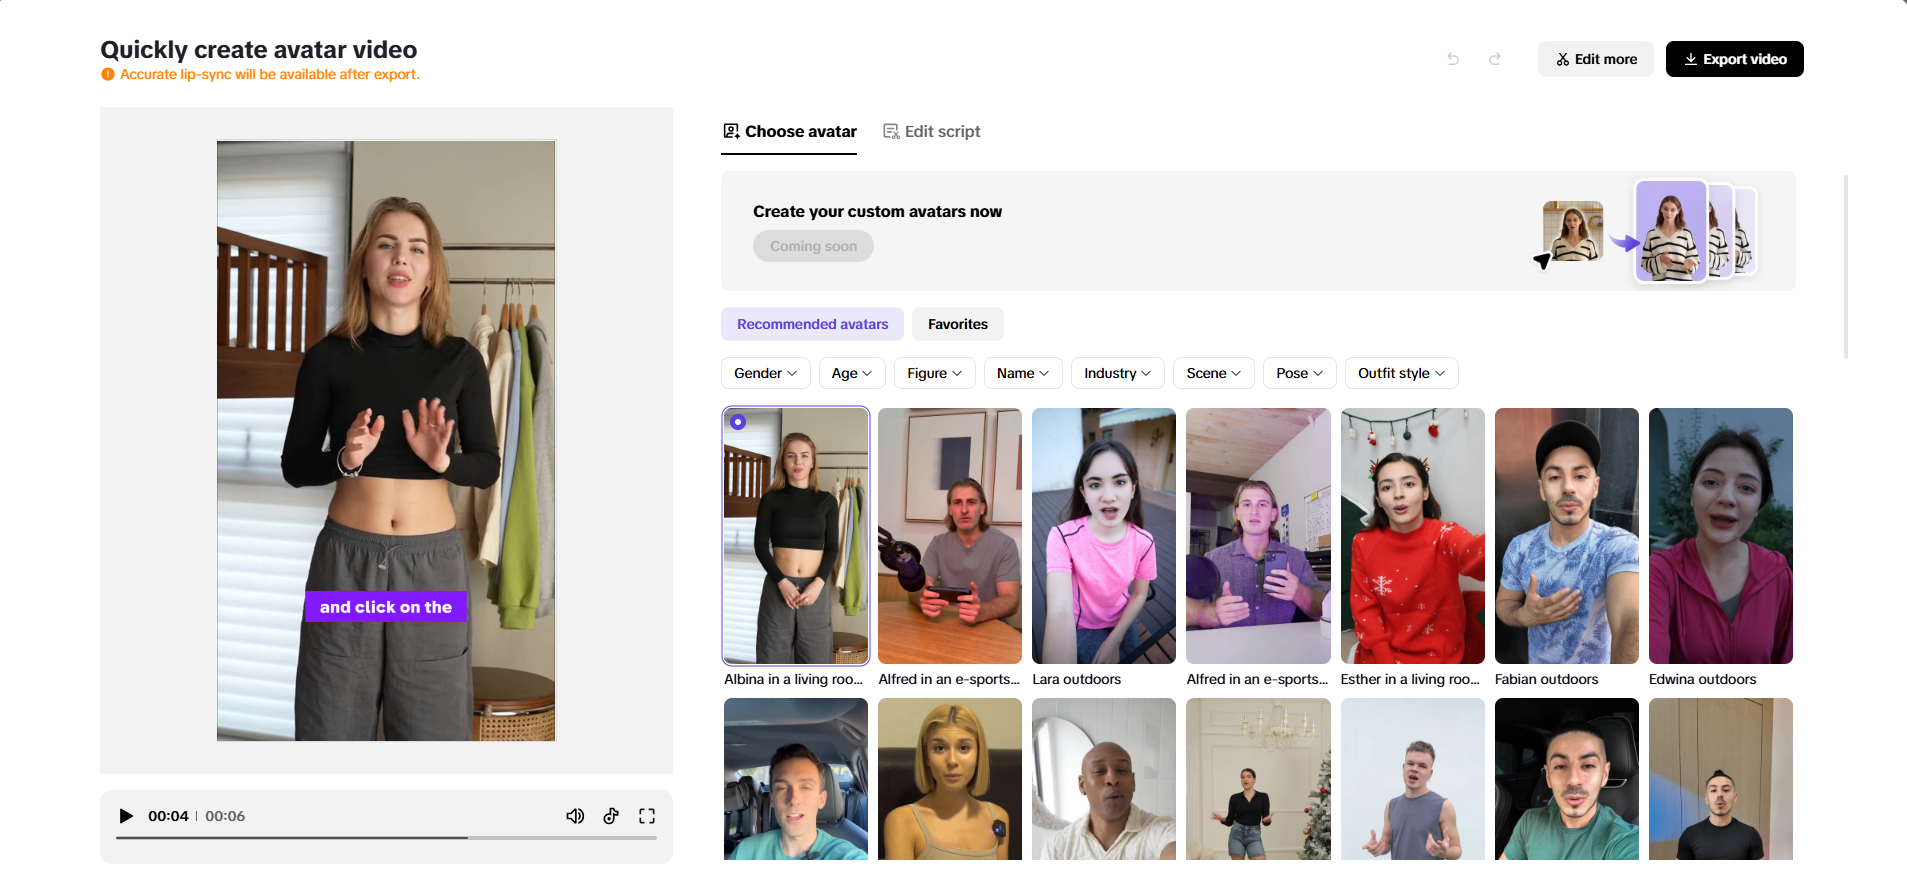Image resolution: width=1907 pixels, height=879 pixels.
Task: Expand the Pose filter dropdown
Action: point(1300,373)
